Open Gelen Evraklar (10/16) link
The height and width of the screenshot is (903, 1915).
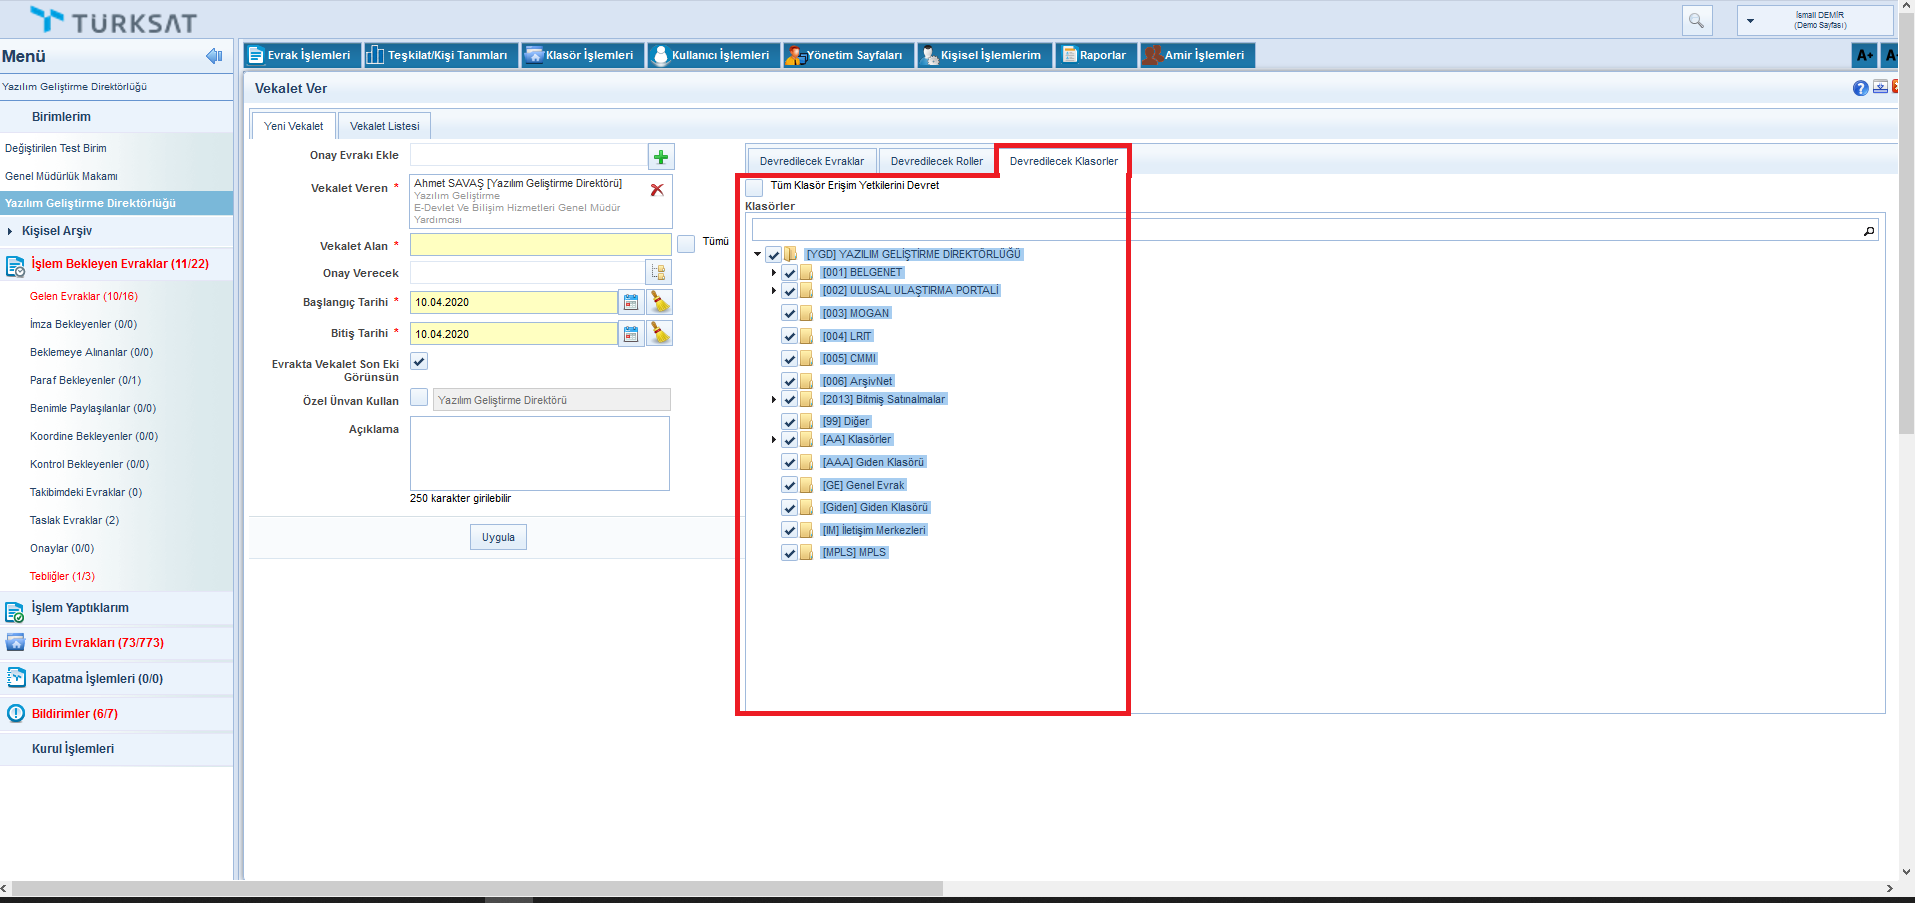click(x=84, y=296)
